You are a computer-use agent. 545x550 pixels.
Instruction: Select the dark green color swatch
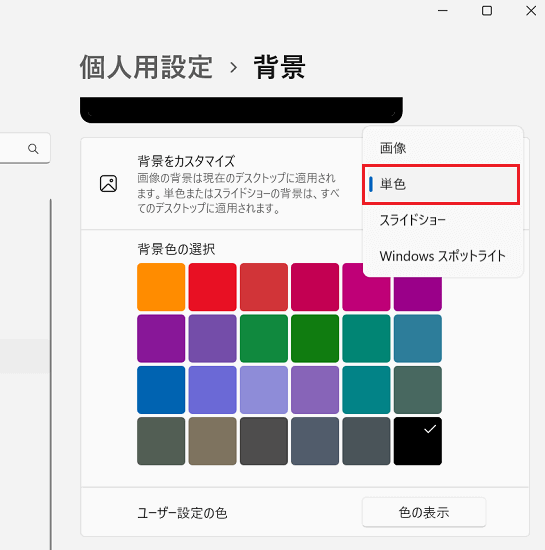click(x=315, y=338)
